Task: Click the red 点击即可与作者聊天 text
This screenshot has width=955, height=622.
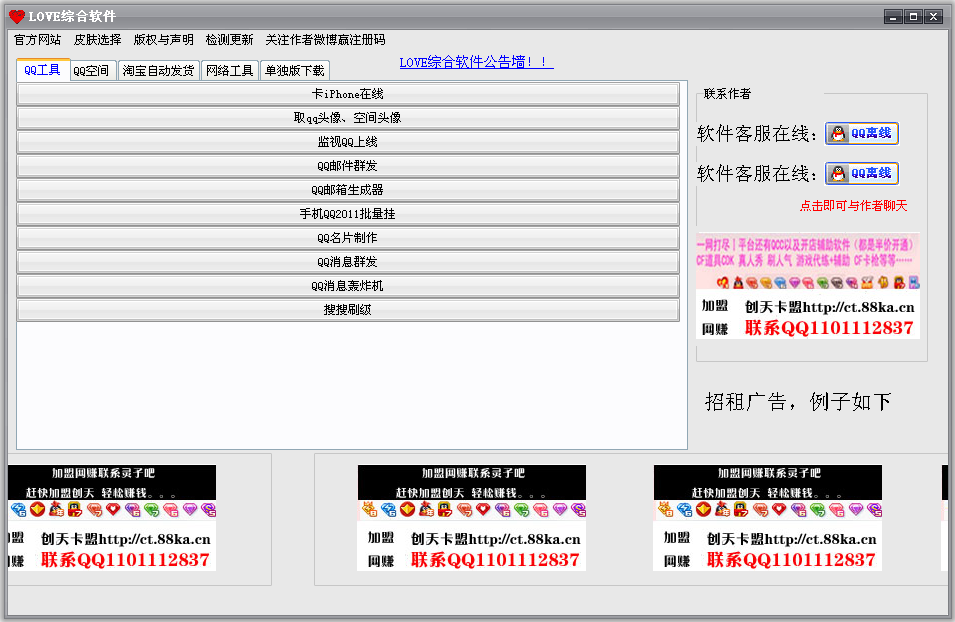Action: [853, 206]
